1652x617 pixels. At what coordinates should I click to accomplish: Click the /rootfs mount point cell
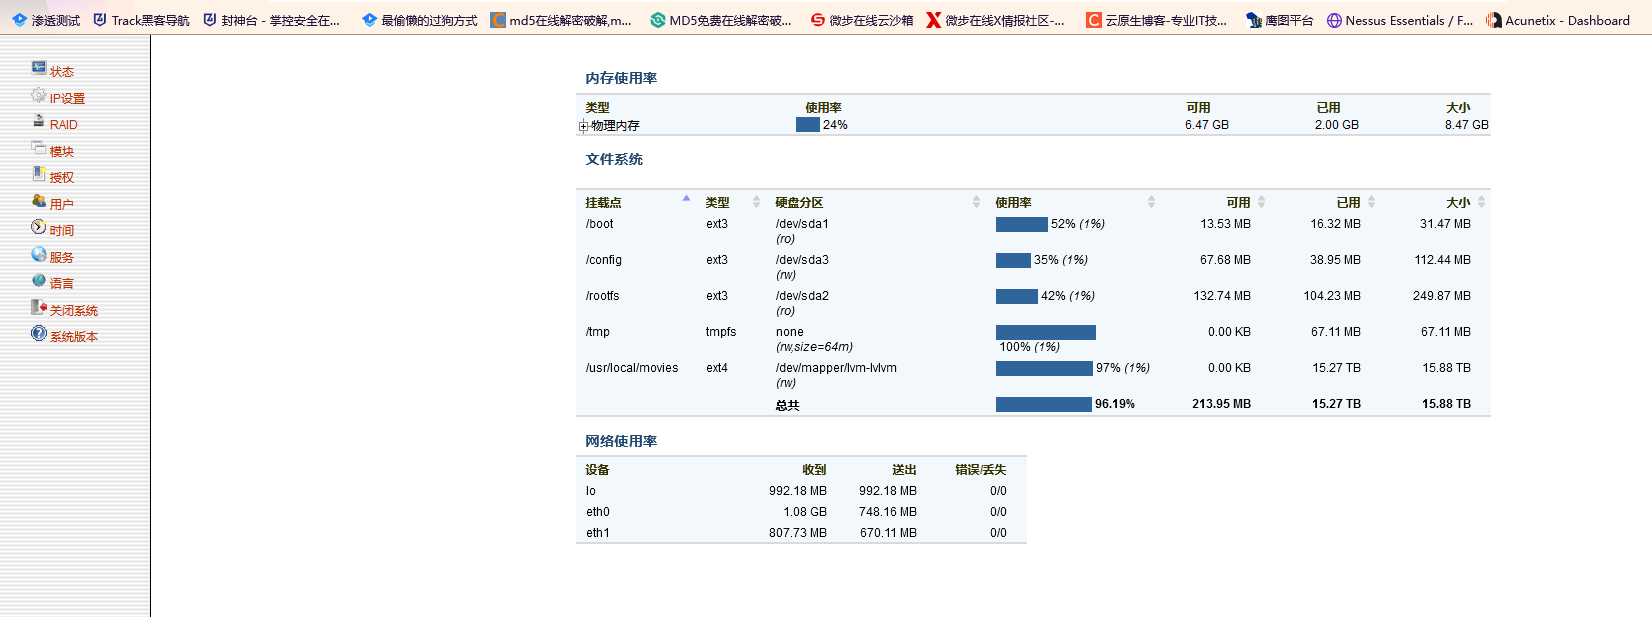click(603, 296)
